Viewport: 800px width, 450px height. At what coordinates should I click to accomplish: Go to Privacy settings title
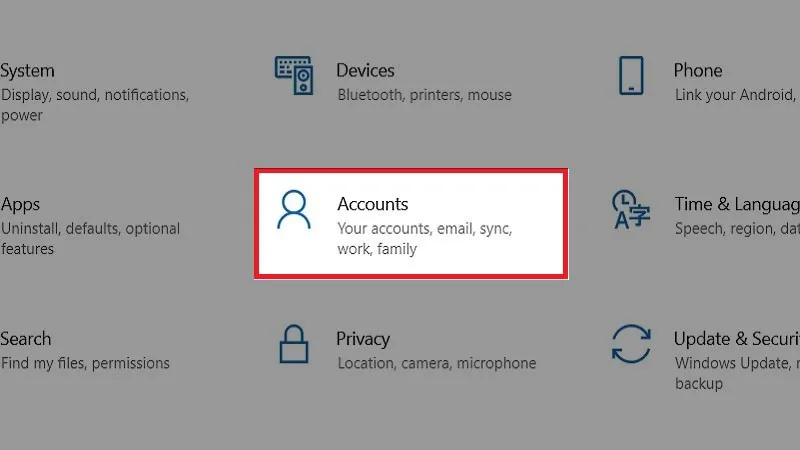click(x=363, y=339)
